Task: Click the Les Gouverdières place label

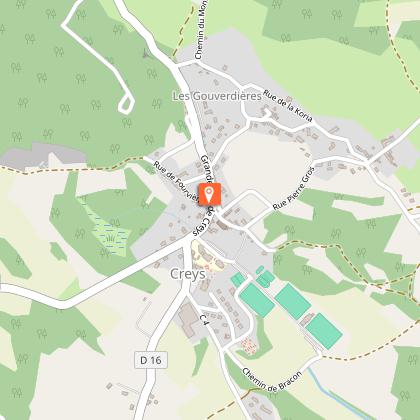Action: point(217,96)
